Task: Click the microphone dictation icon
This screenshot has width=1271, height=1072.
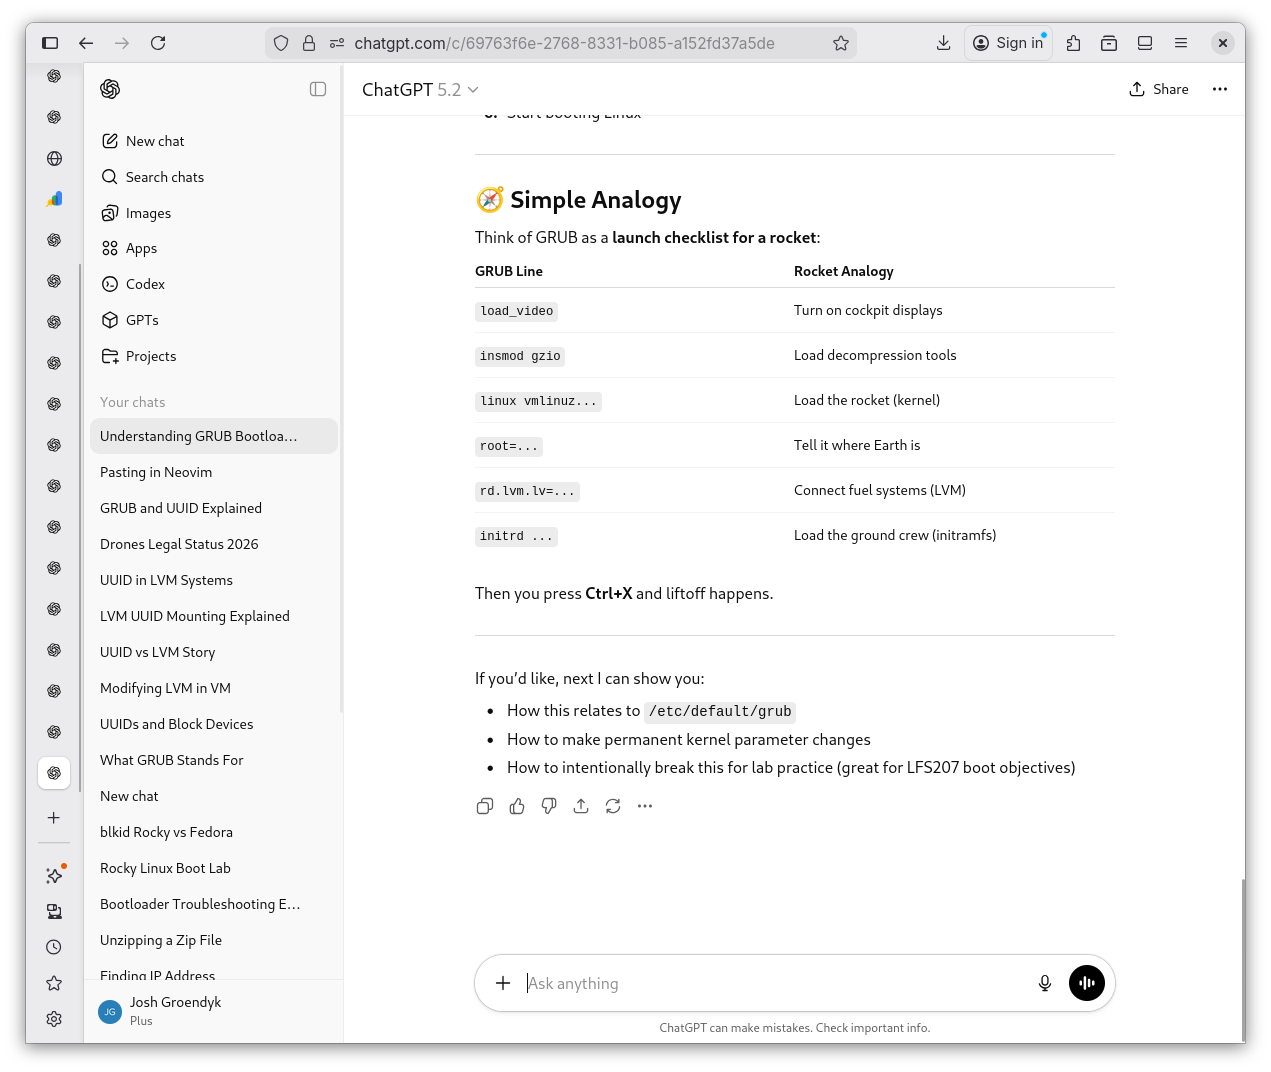Action: point(1044,983)
